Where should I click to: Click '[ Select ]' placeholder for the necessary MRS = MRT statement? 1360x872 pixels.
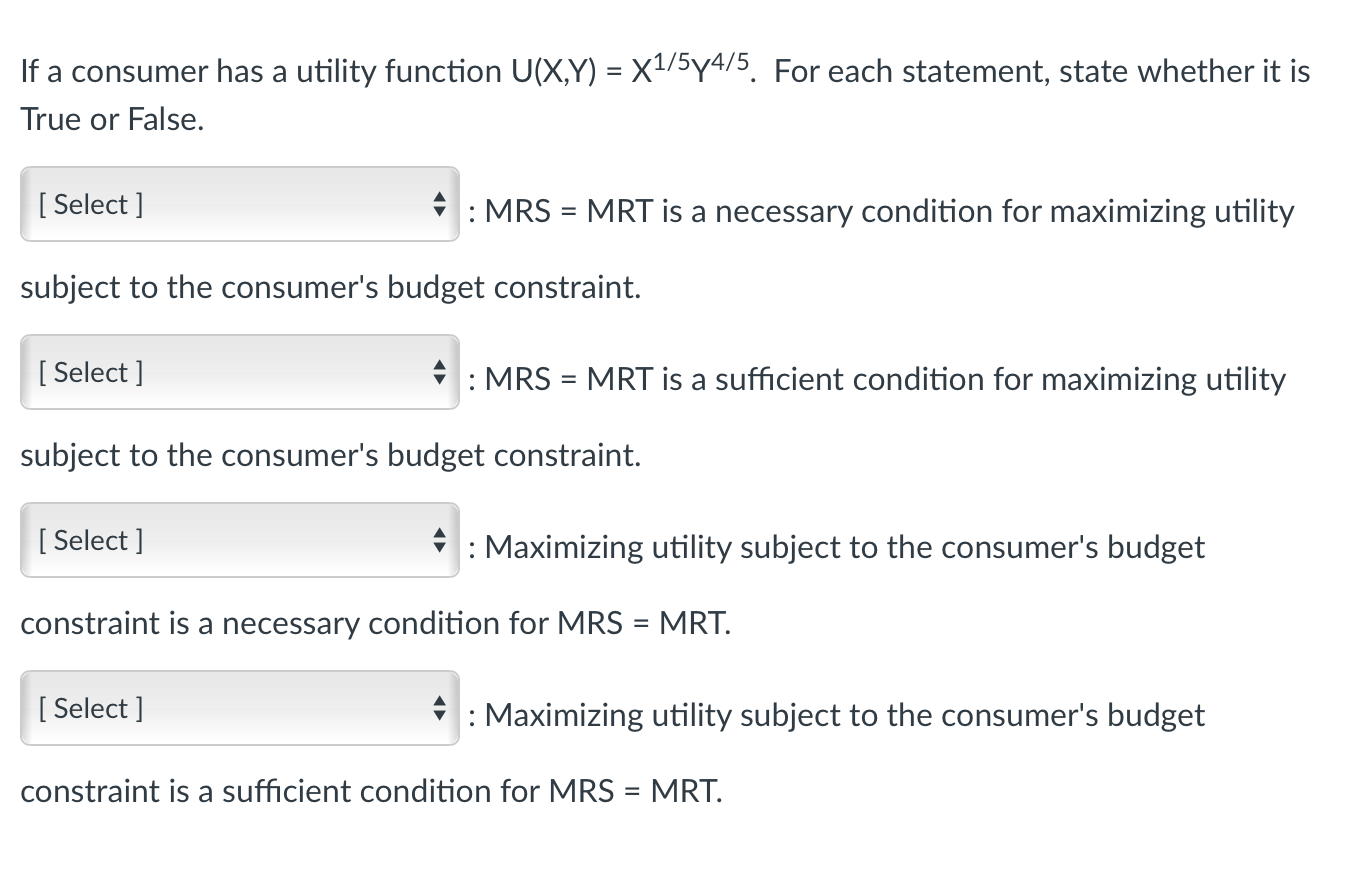pyautogui.click(x=90, y=205)
